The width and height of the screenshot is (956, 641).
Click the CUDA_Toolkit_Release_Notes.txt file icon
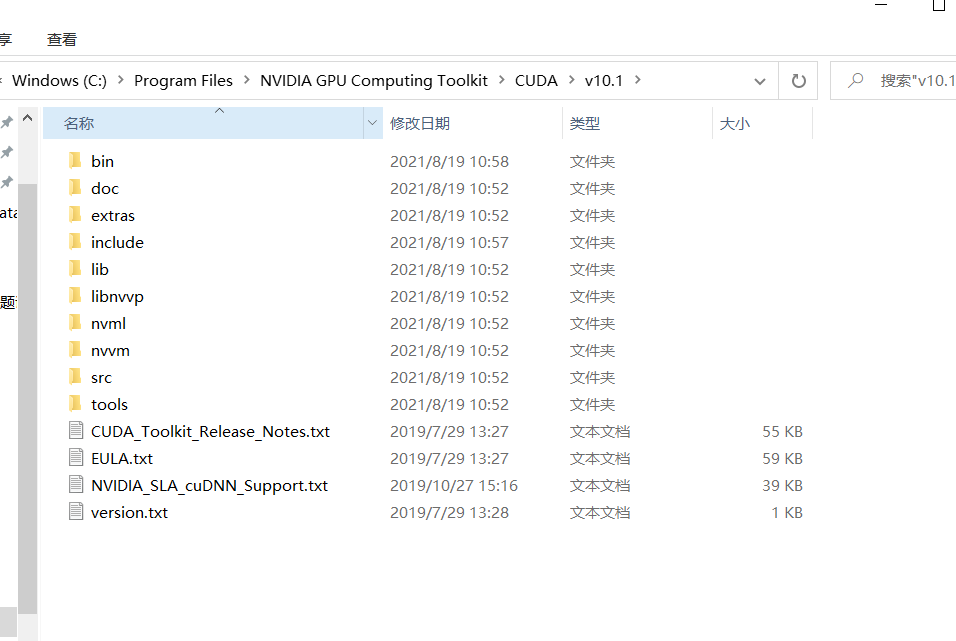[x=76, y=431]
